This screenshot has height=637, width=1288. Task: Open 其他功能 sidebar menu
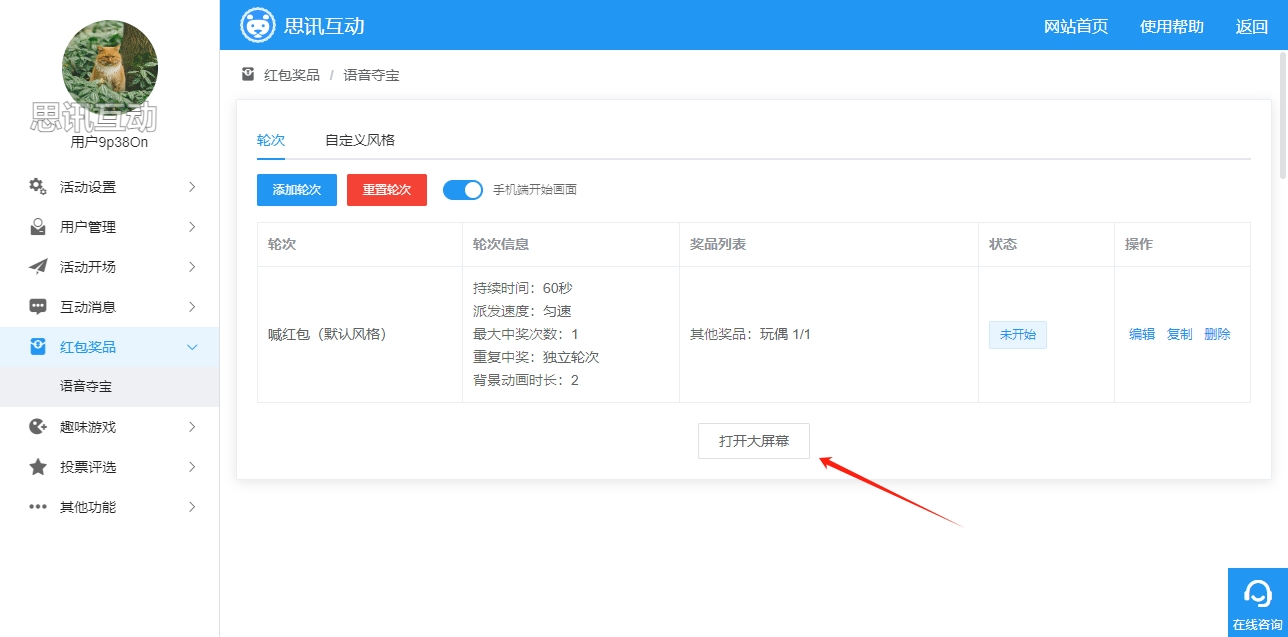pos(110,507)
